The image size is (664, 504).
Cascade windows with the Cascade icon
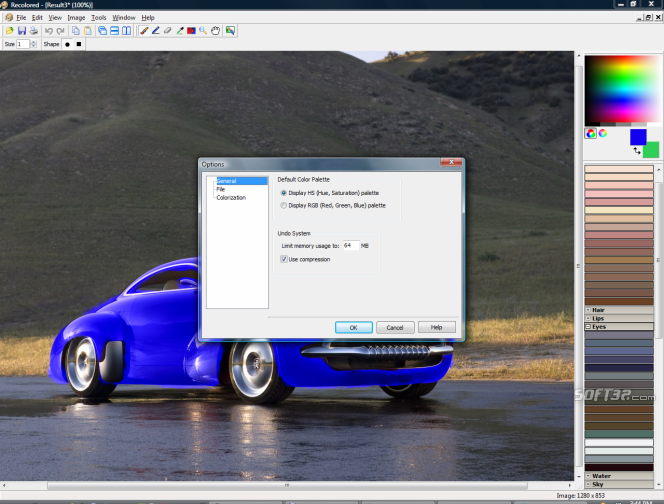(102, 30)
